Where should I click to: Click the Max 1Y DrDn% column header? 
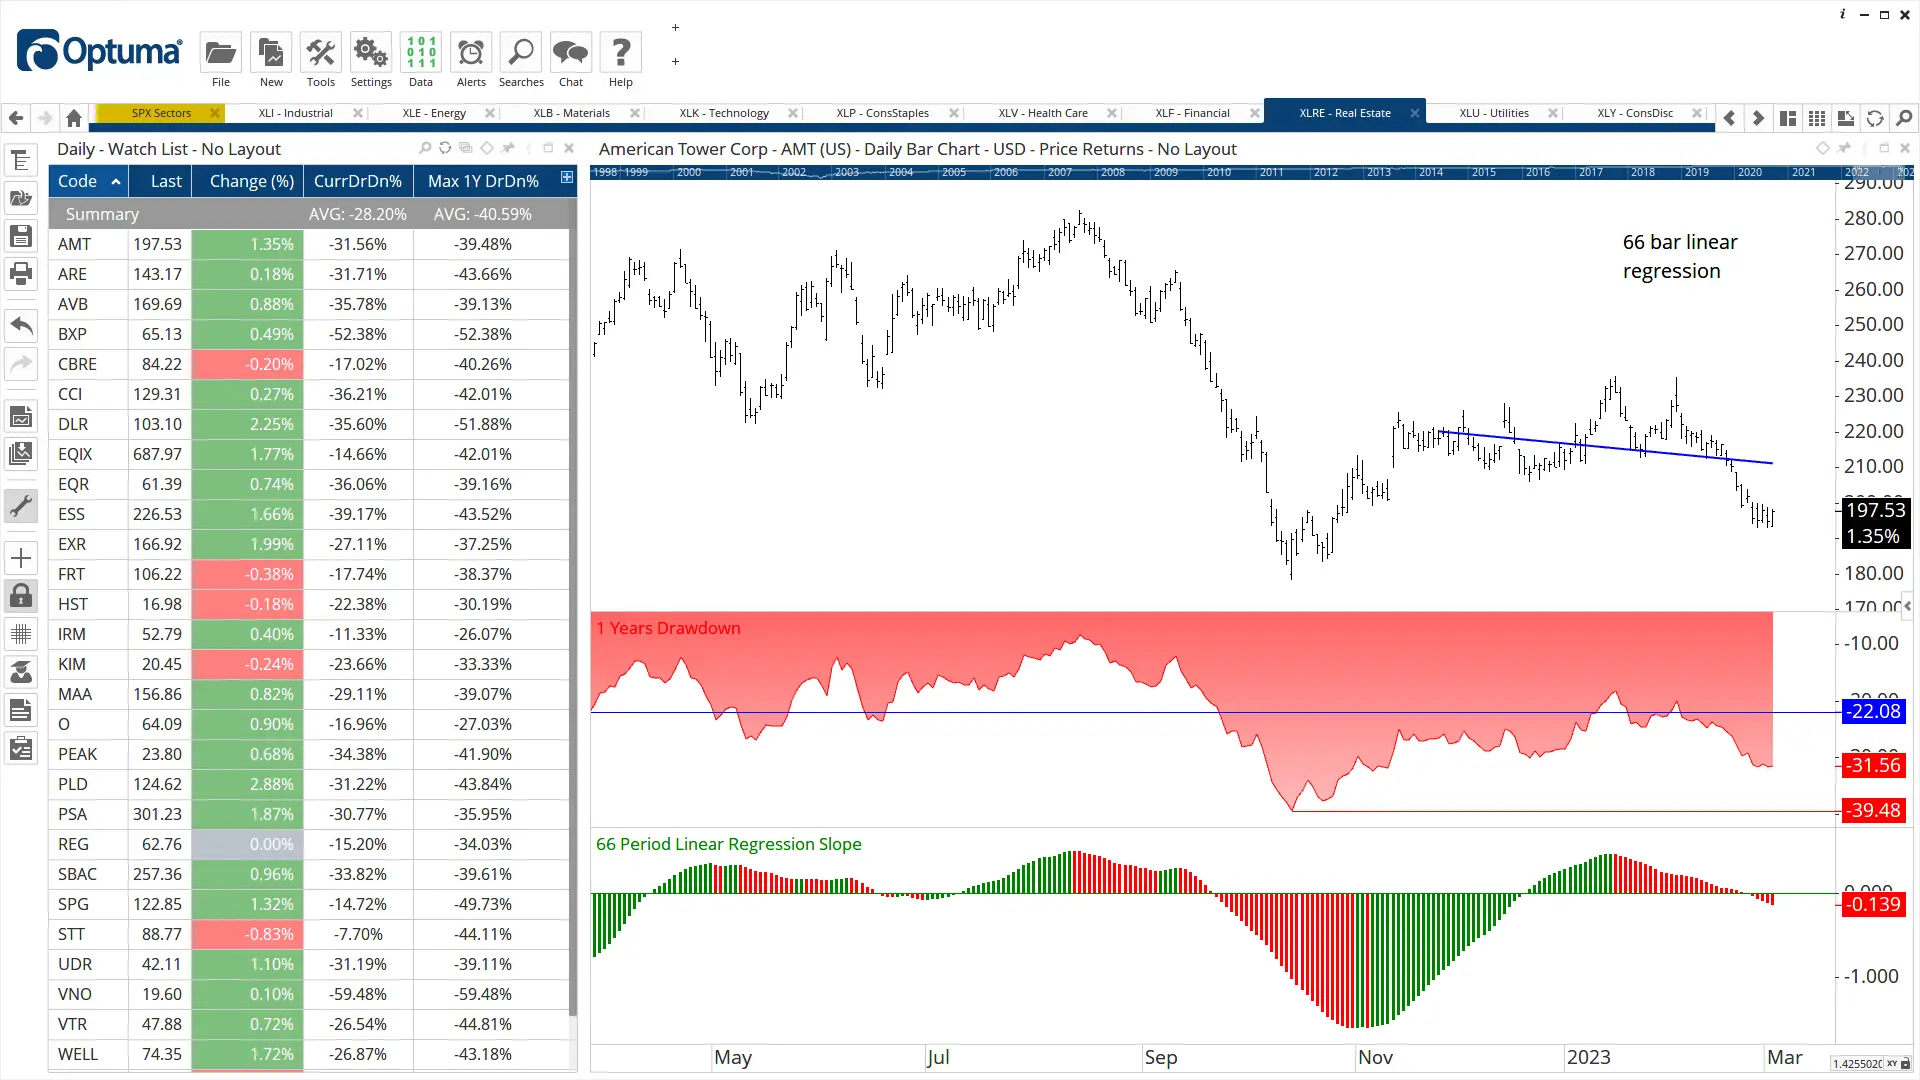[484, 181]
